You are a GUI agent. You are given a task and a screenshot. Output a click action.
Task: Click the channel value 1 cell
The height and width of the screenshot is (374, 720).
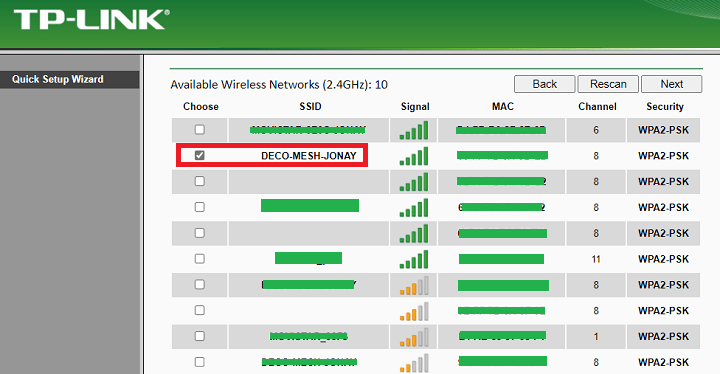pyautogui.click(x=596, y=336)
